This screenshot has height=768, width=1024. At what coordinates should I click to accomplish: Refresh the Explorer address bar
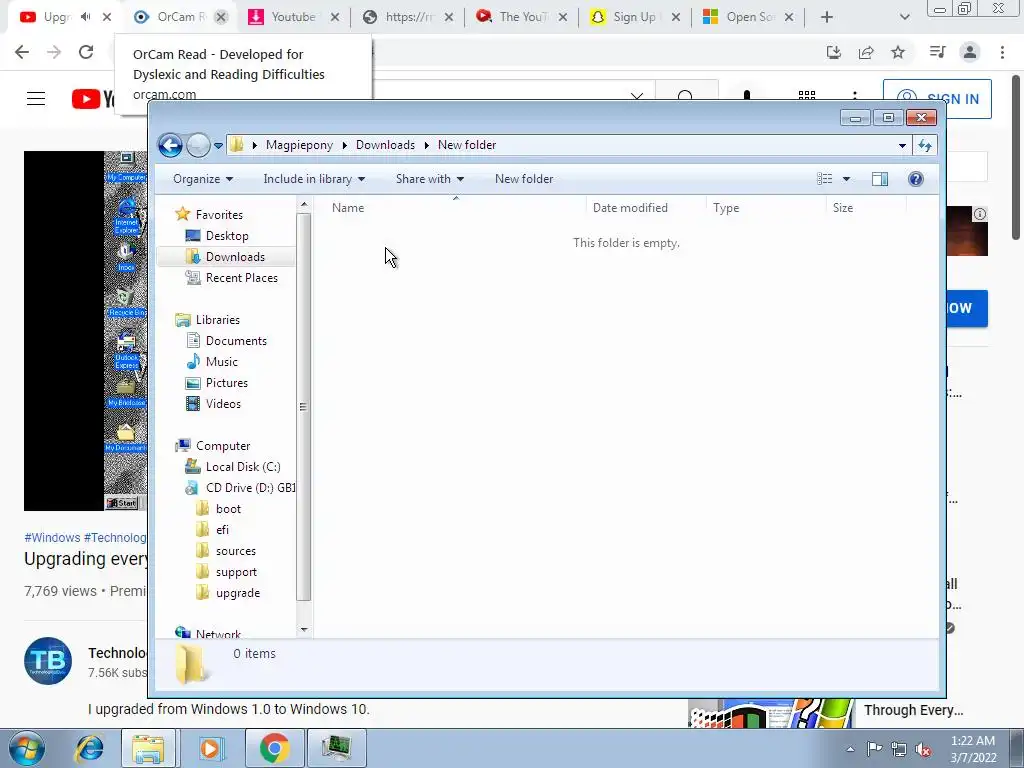pos(925,145)
